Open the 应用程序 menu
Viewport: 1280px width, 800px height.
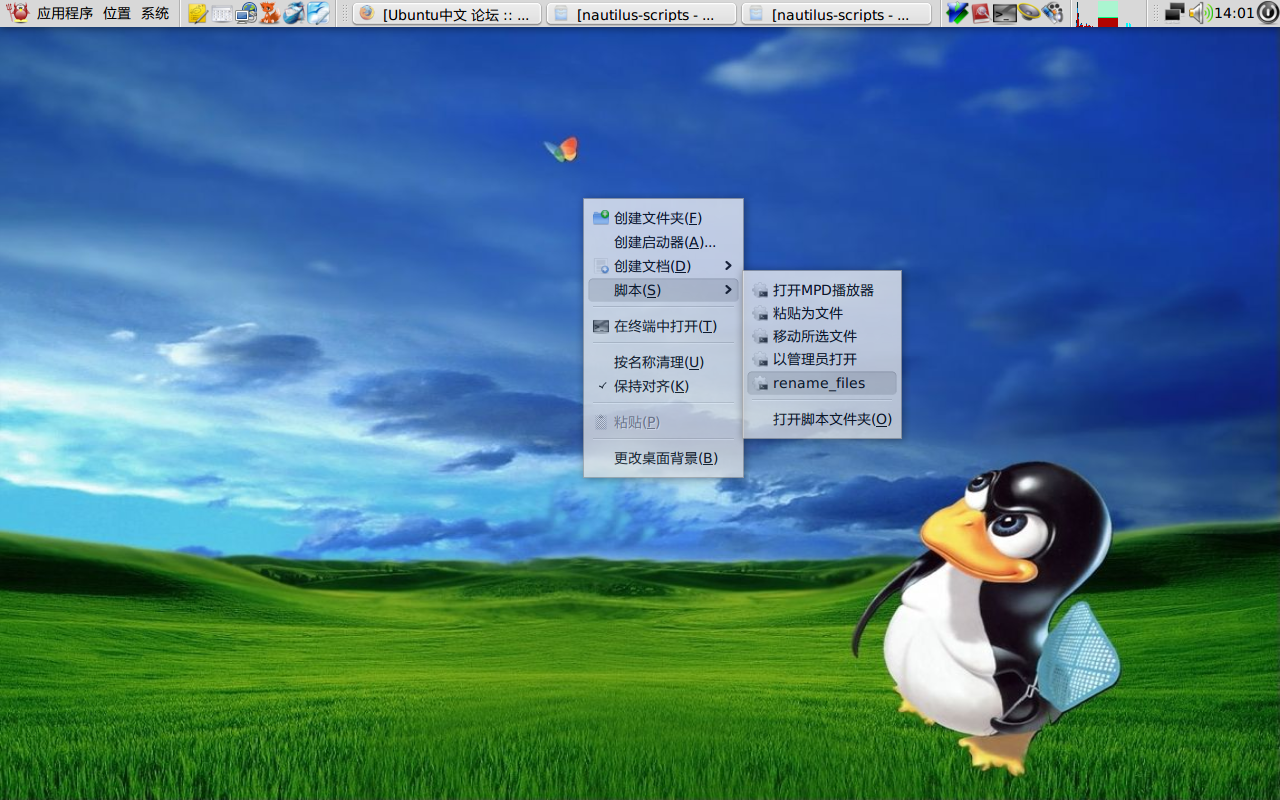tap(65, 14)
